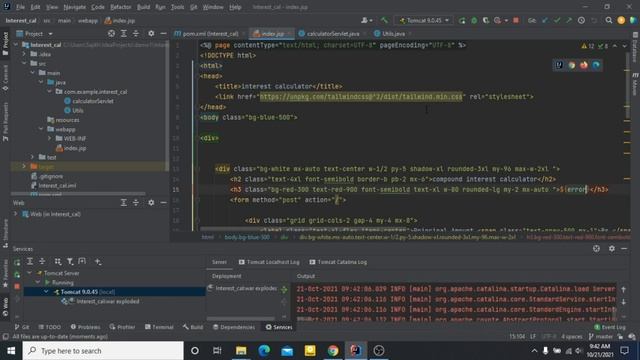Expand the WEB-INF folder
This screenshot has width=640, height=360.
(x=50, y=138)
